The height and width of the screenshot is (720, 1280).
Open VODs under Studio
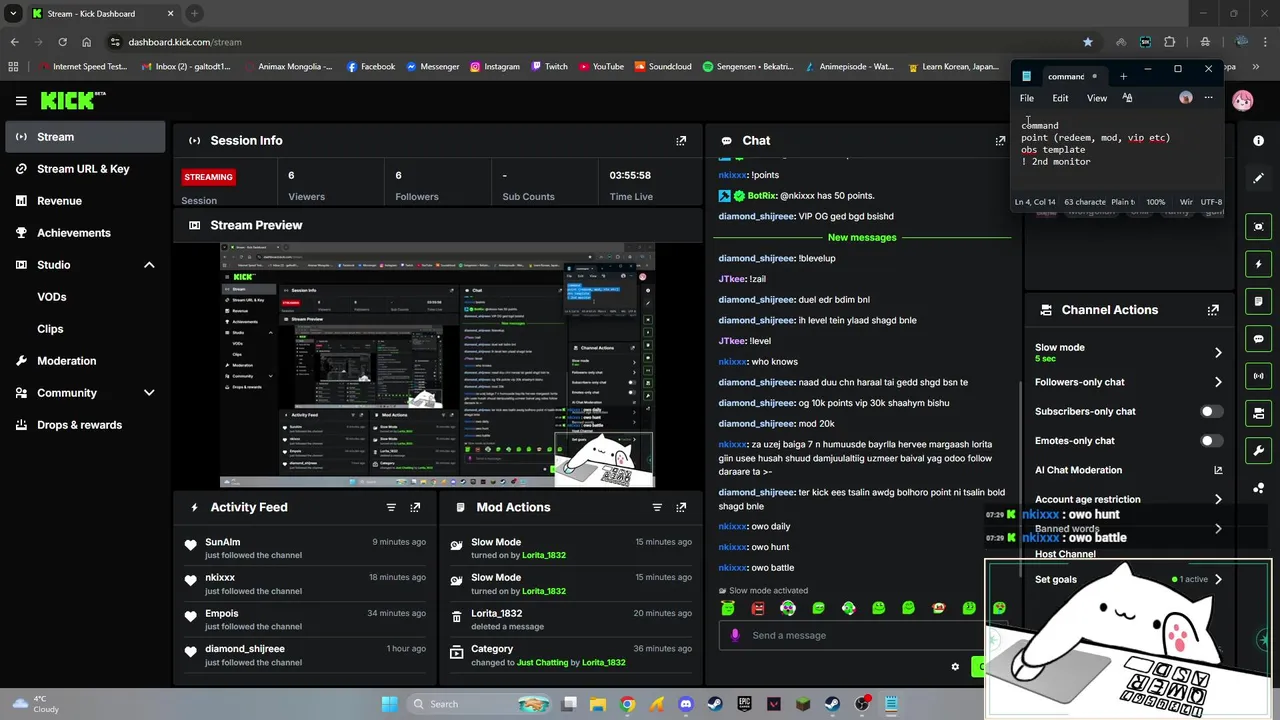(x=52, y=297)
